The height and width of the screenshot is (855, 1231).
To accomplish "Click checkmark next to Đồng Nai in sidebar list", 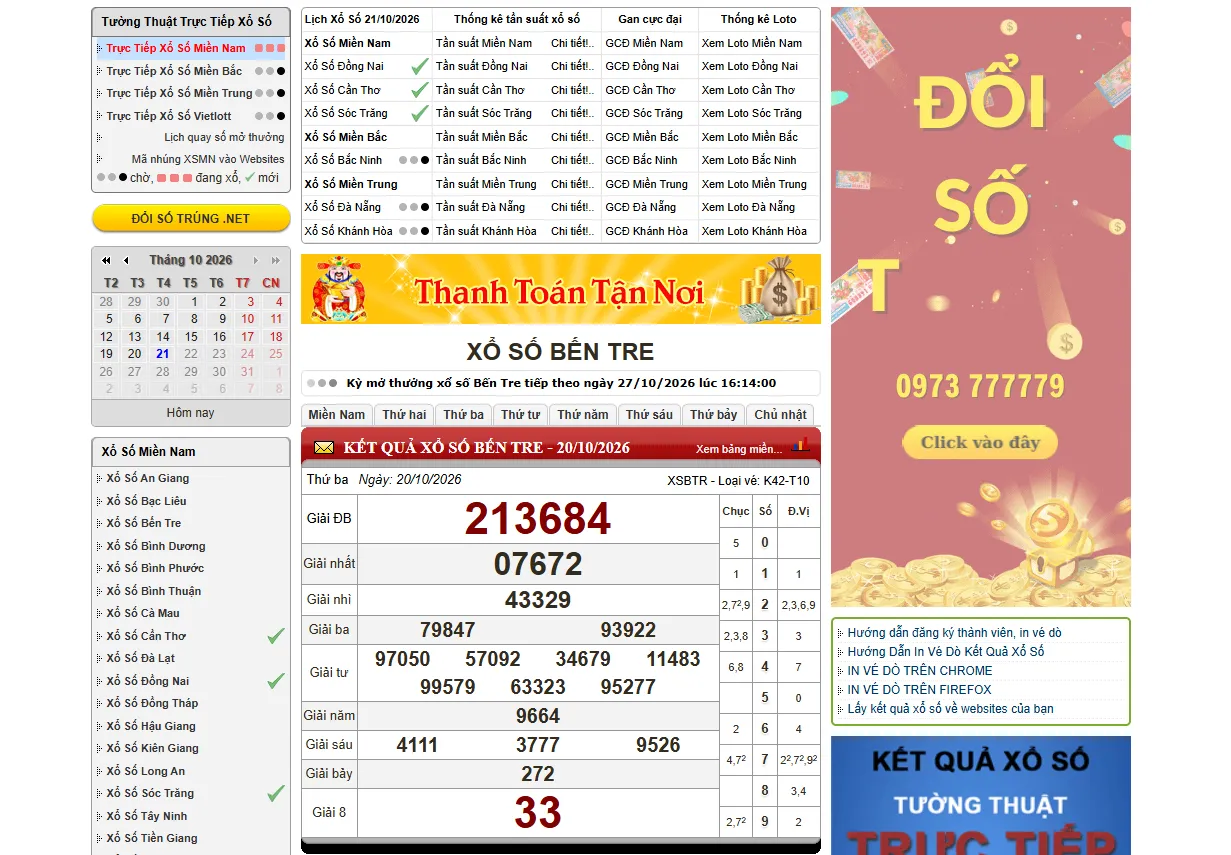I will pos(276,681).
